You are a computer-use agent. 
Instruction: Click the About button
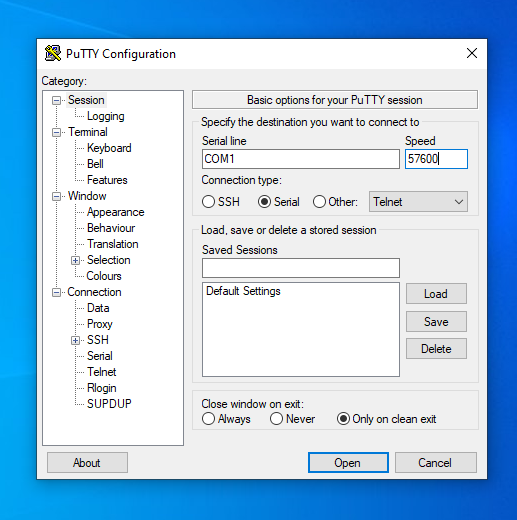pos(87,463)
